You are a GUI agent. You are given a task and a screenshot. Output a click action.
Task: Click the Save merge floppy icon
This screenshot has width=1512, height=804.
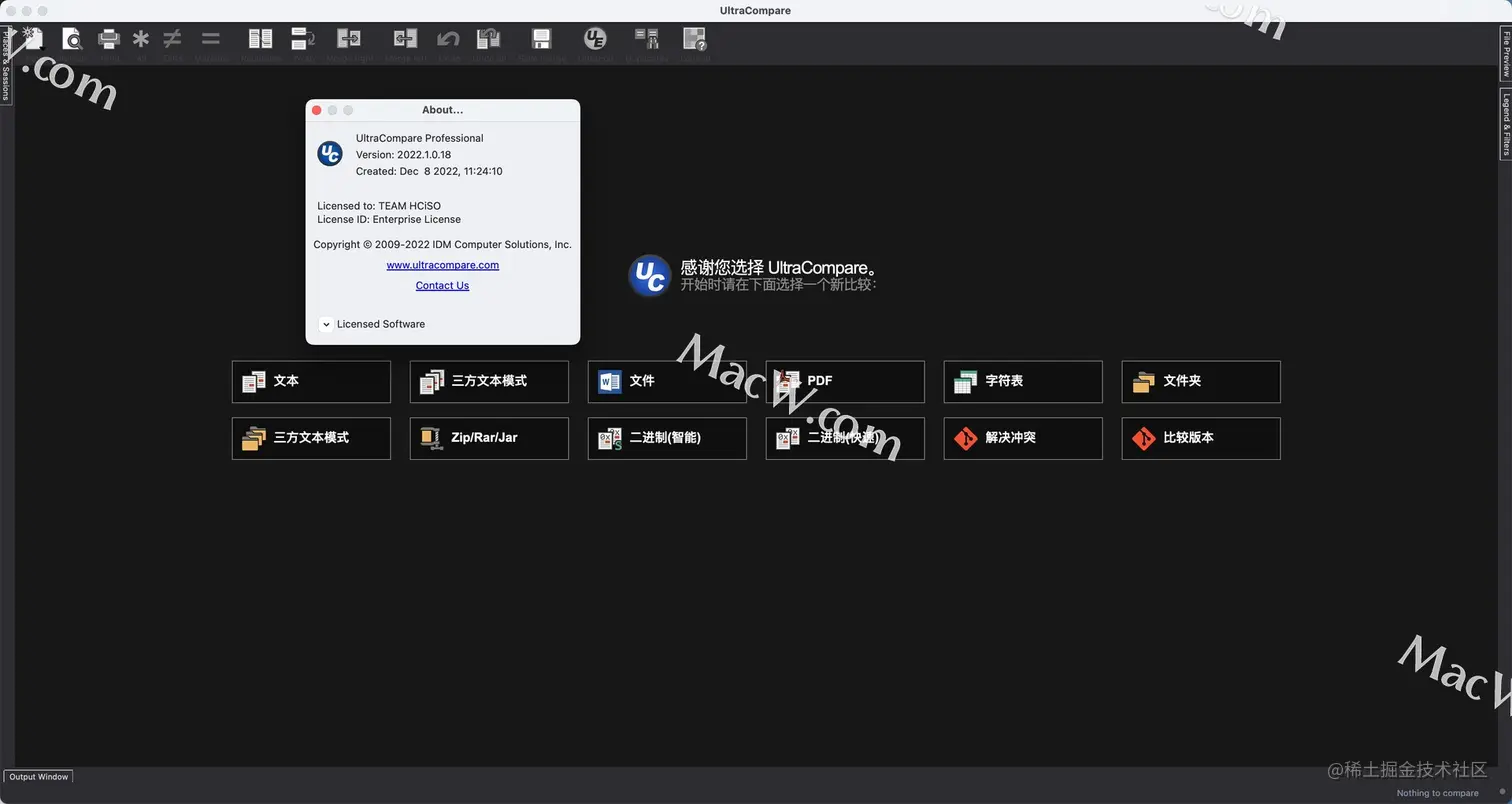pos(541,39)
